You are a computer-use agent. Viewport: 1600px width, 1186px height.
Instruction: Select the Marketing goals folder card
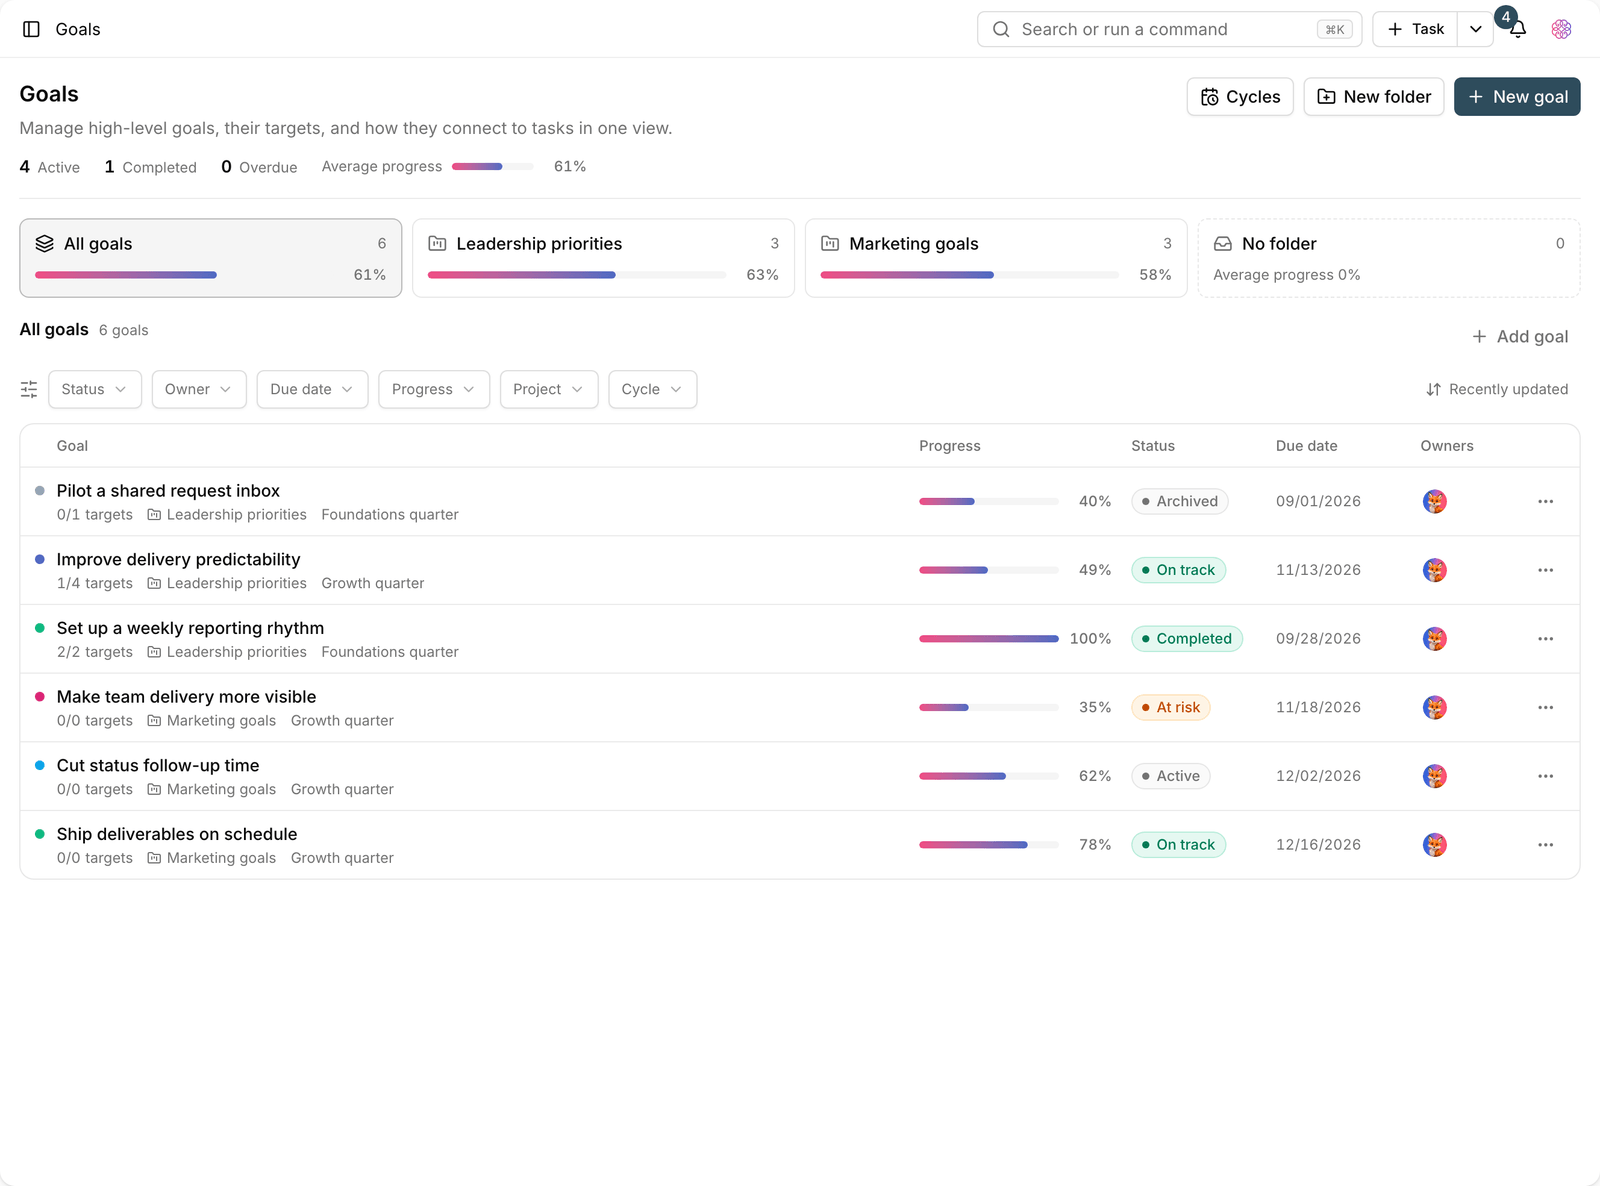click(996, 258)
